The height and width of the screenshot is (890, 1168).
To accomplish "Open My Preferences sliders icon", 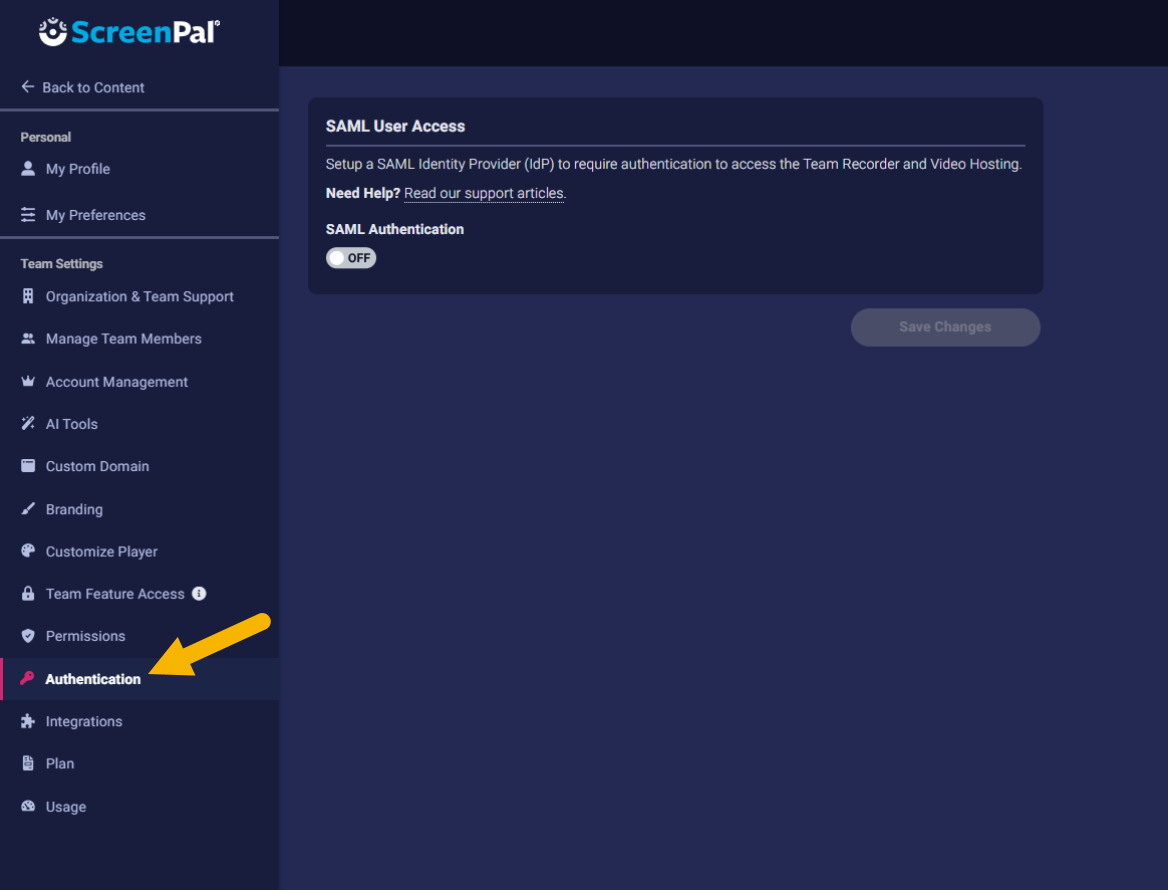I will 28,215.
